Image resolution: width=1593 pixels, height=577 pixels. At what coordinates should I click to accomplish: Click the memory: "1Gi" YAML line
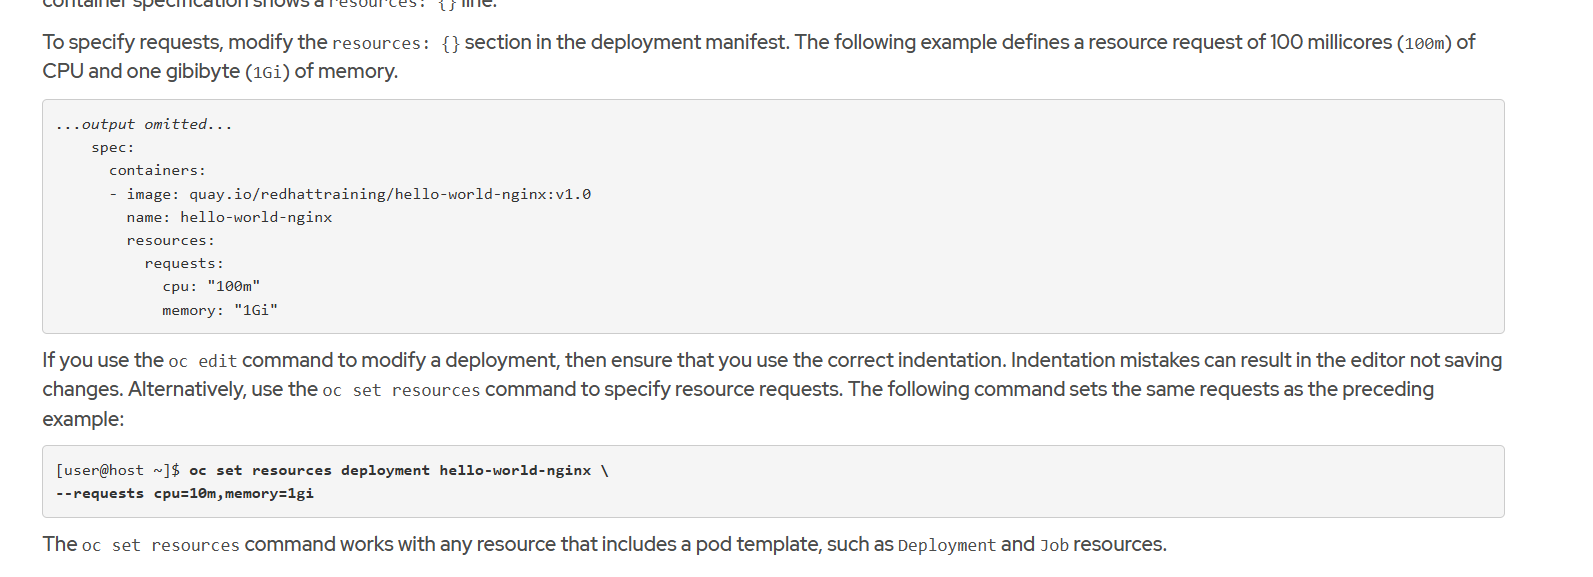pyautogui.click(x=220, y=310)
